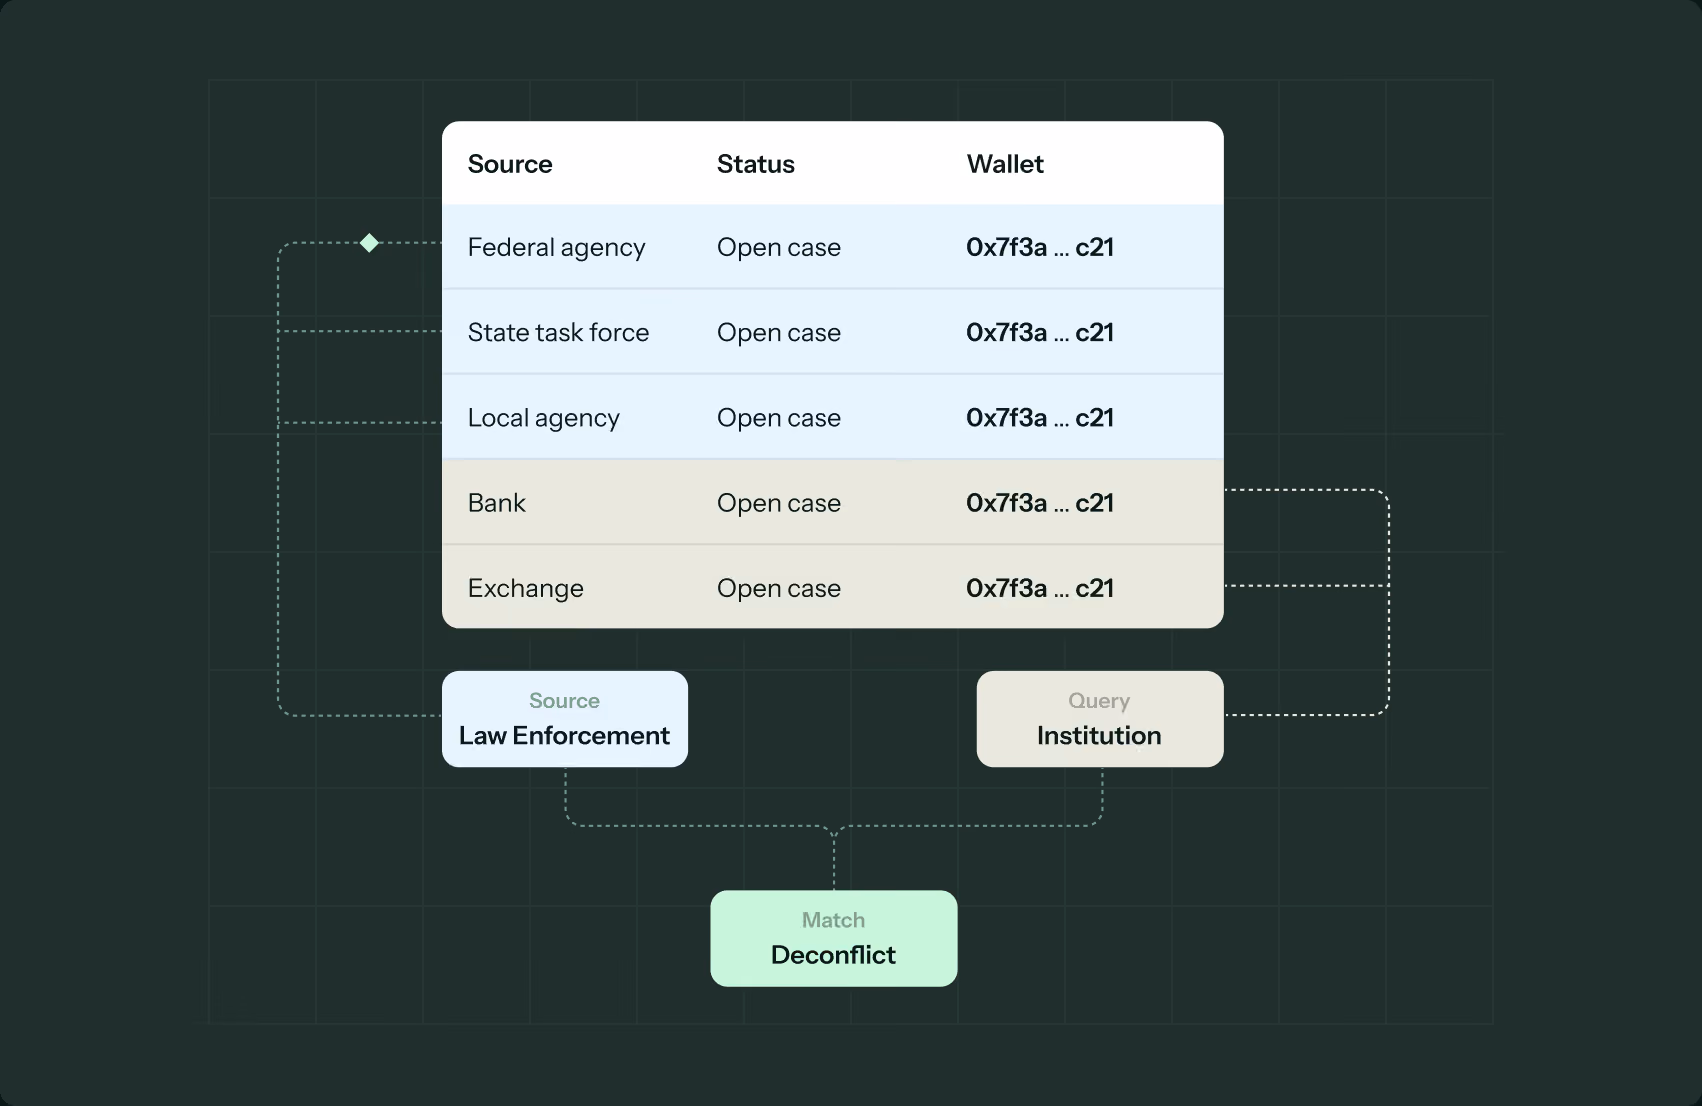Select Open case status in Local agency row
The image size is (1702, 1106).
pyautogui.click(x=778, y=418)
